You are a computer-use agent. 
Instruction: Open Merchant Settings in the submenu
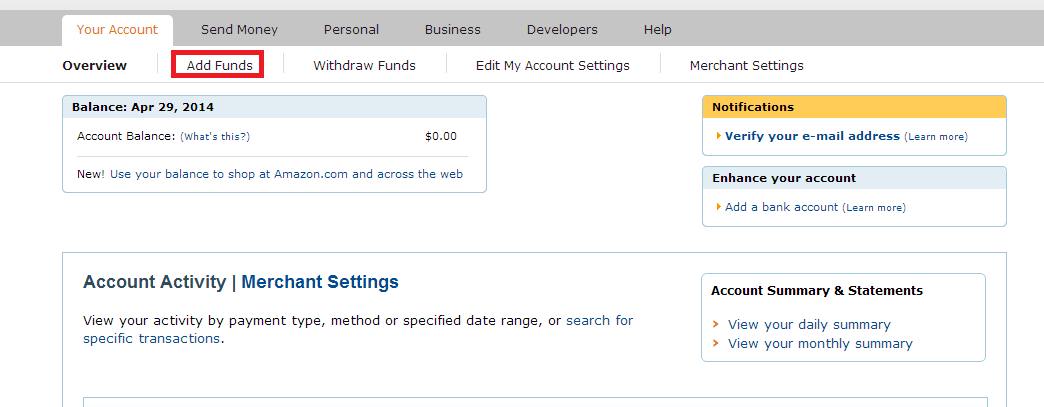[x=746, y=65]
